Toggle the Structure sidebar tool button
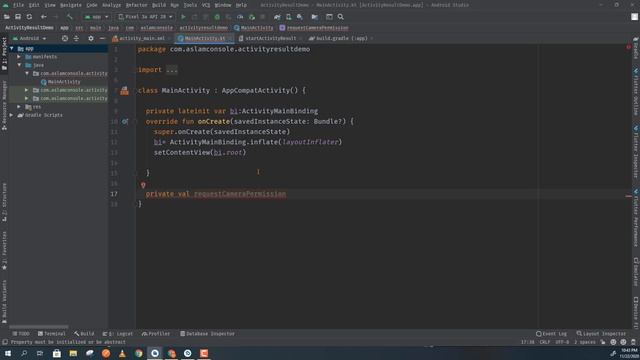Image resolution: width=640 pixels, height=360 pixels. pos(4,202)
